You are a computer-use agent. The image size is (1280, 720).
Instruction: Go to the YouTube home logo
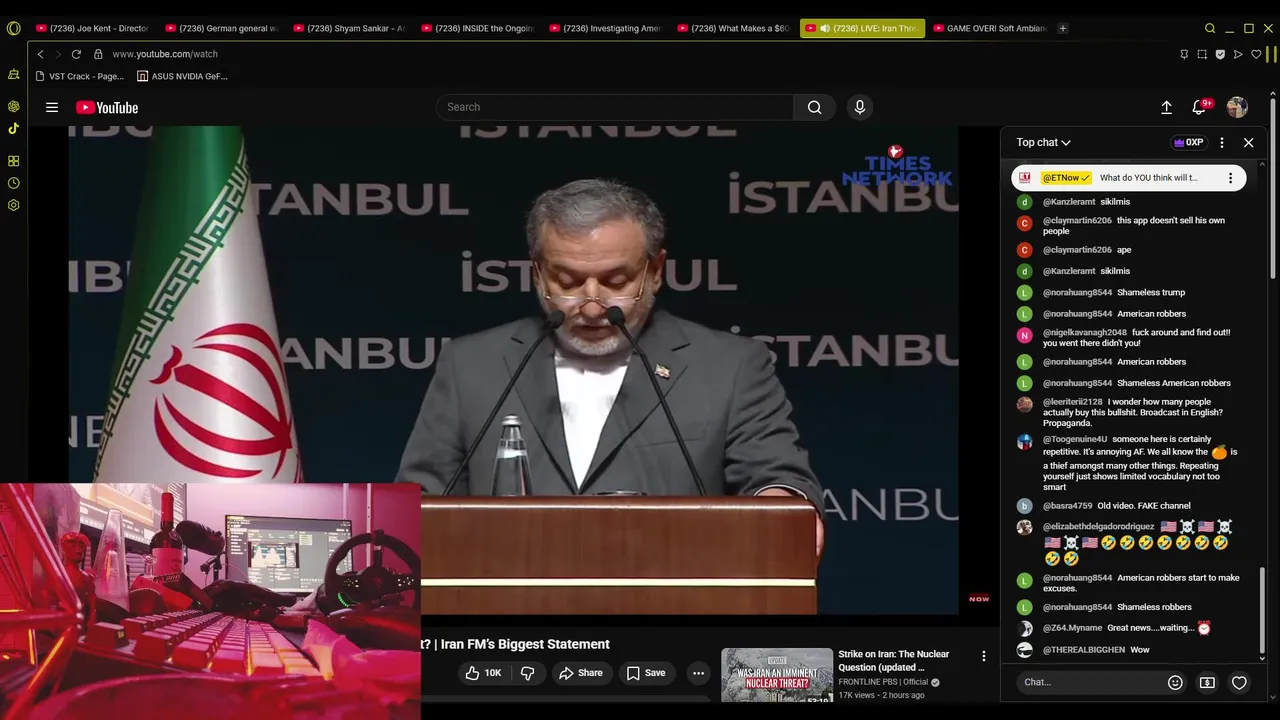click(x=107, y=107)
